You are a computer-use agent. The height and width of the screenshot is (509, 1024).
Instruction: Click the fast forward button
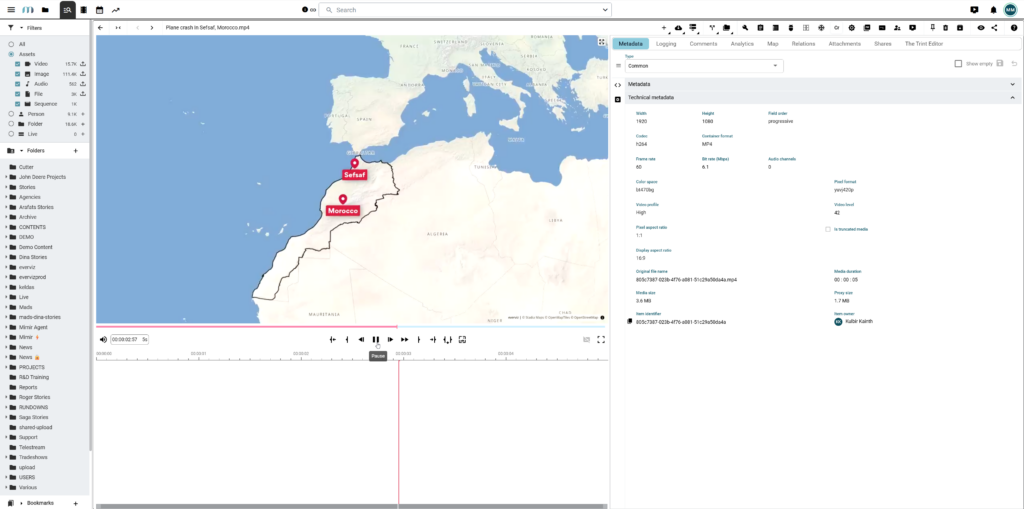(404, 340)
